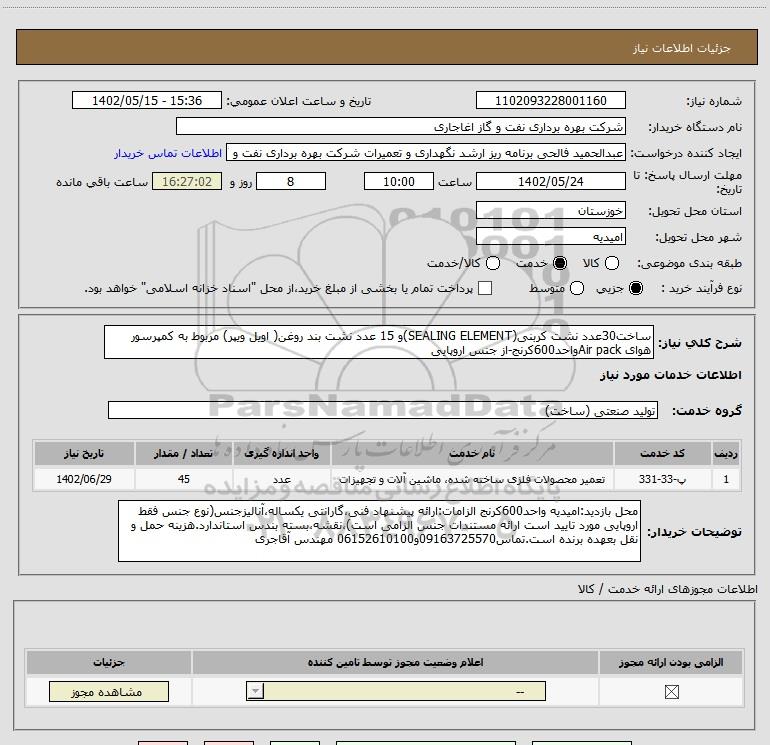This screenshot has width=770, height=745.
Task: Click the need number field 1102093228001160
Action: pos(550,100)
